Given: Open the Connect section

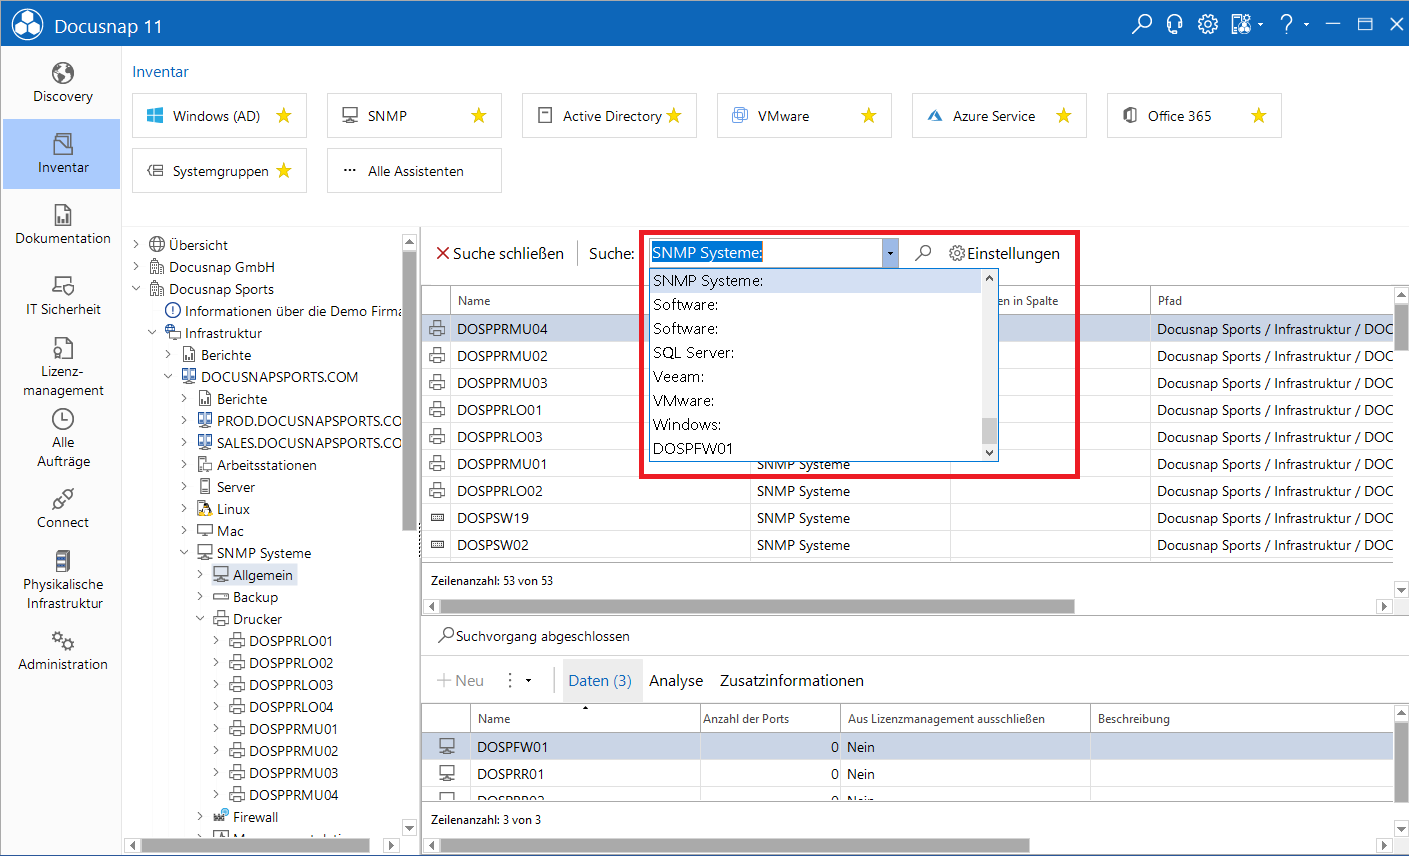Looking at the screenshot, I should tap(62, 508).
